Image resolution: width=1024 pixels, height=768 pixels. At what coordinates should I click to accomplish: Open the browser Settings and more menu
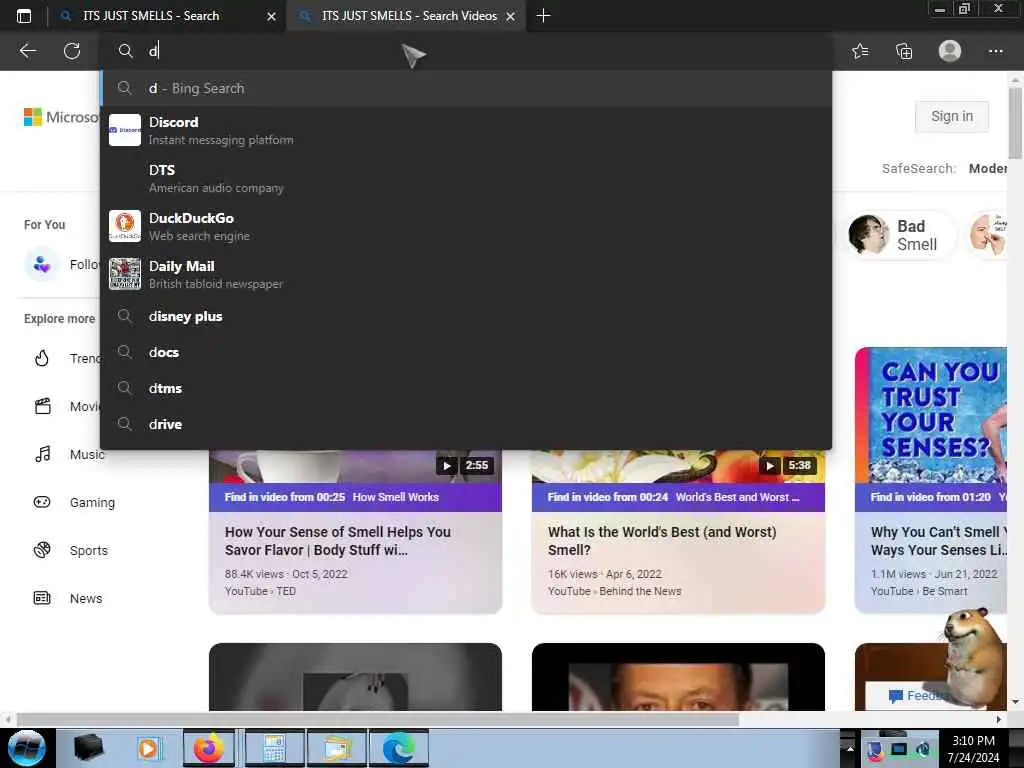click(995, 51)
